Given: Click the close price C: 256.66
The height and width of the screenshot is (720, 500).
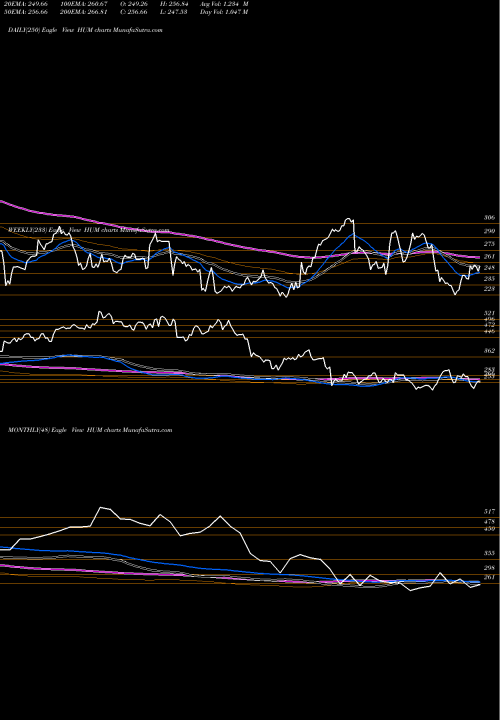Looking at the screenshot, I should [x=134, y=12].
